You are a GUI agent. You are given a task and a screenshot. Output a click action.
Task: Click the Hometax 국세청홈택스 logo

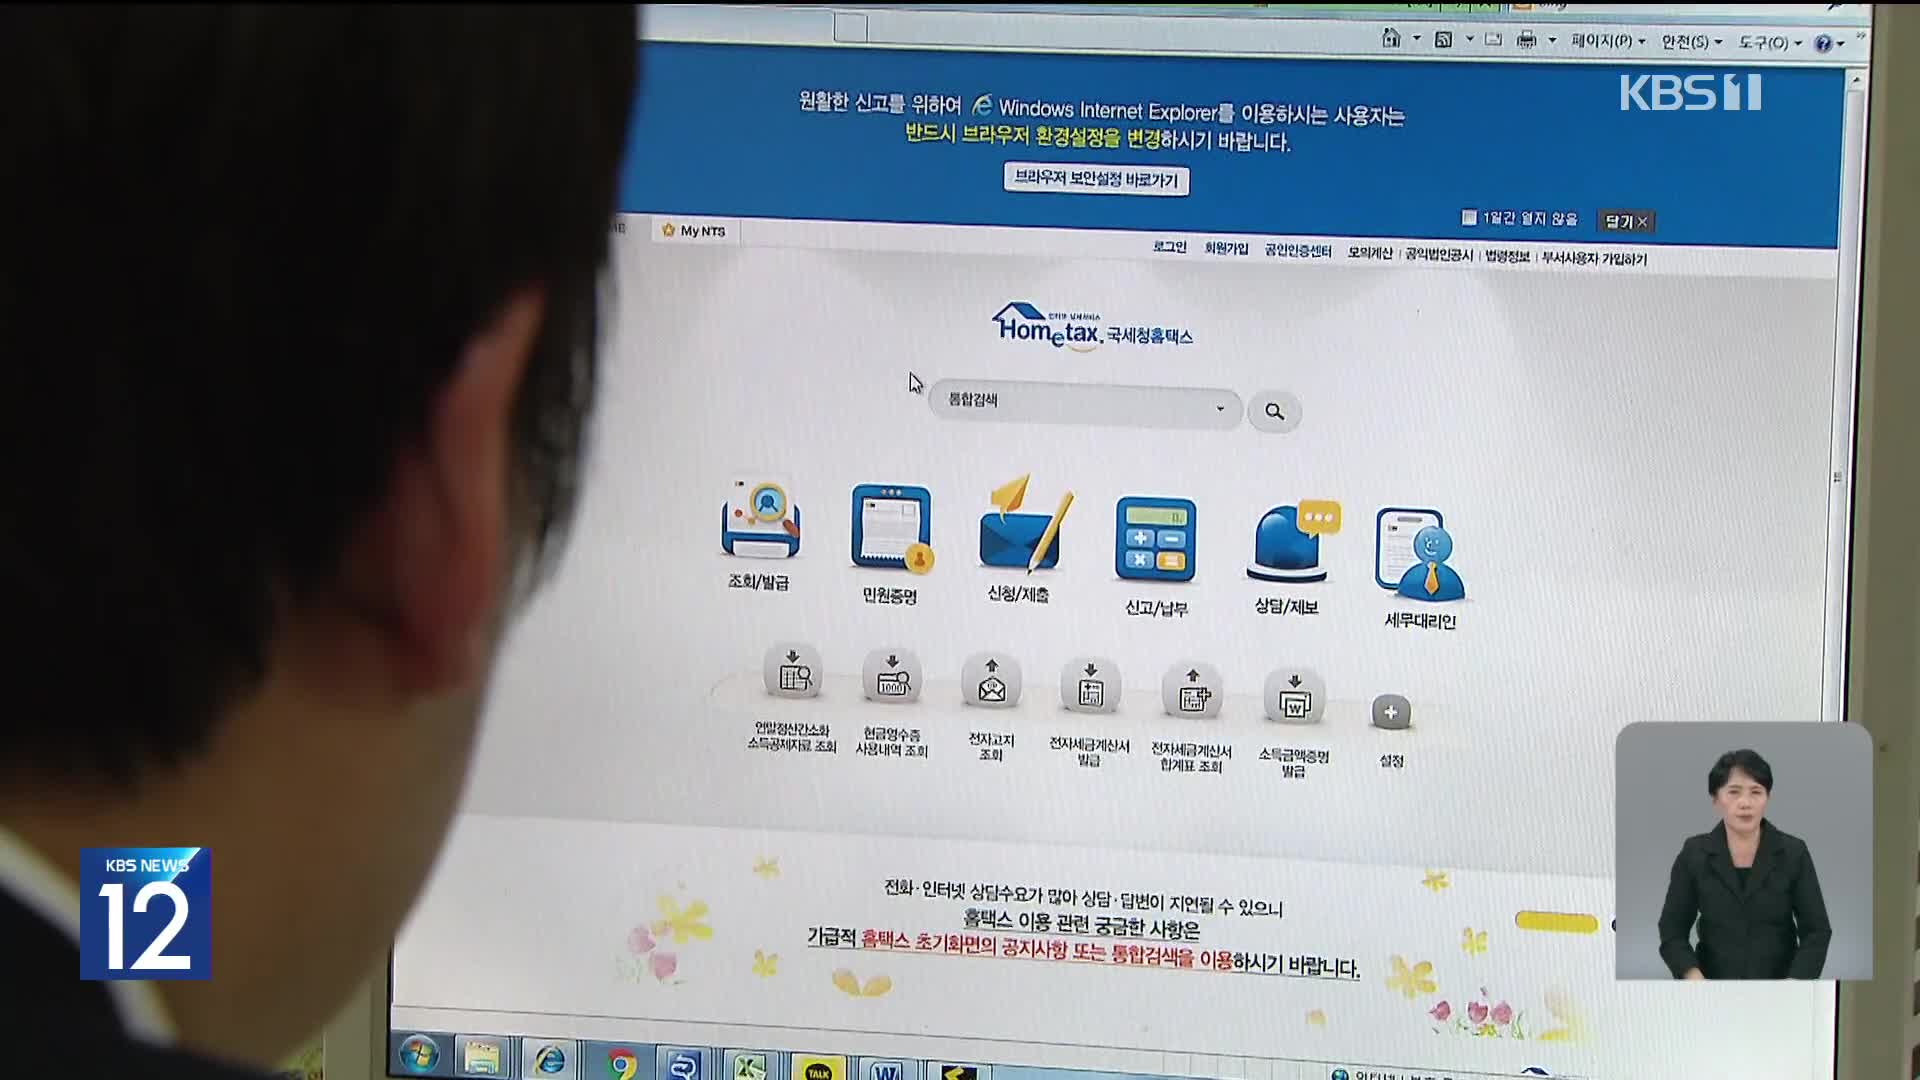point(1092,327)
